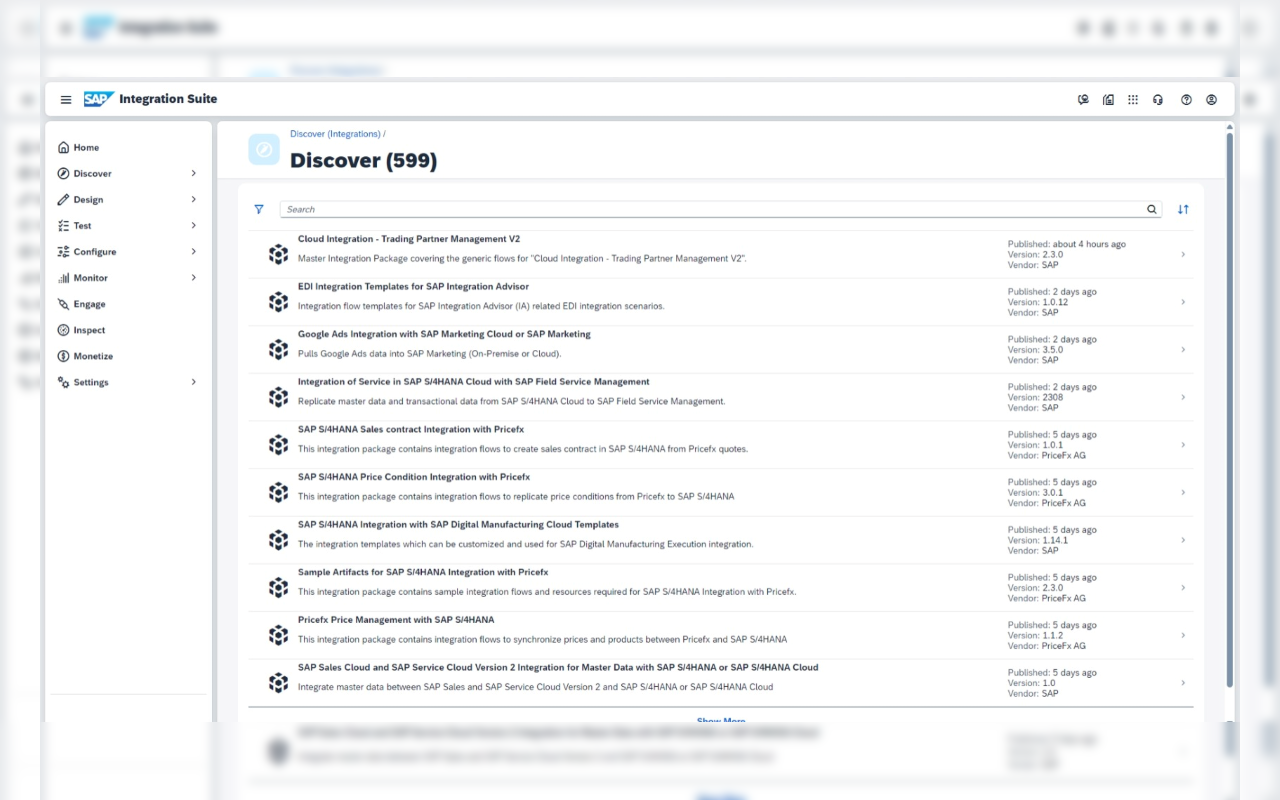Select Monitor in the sidebar
Image resolution: width=1280 pixels, height=800 pixels.
pos(91,278)
